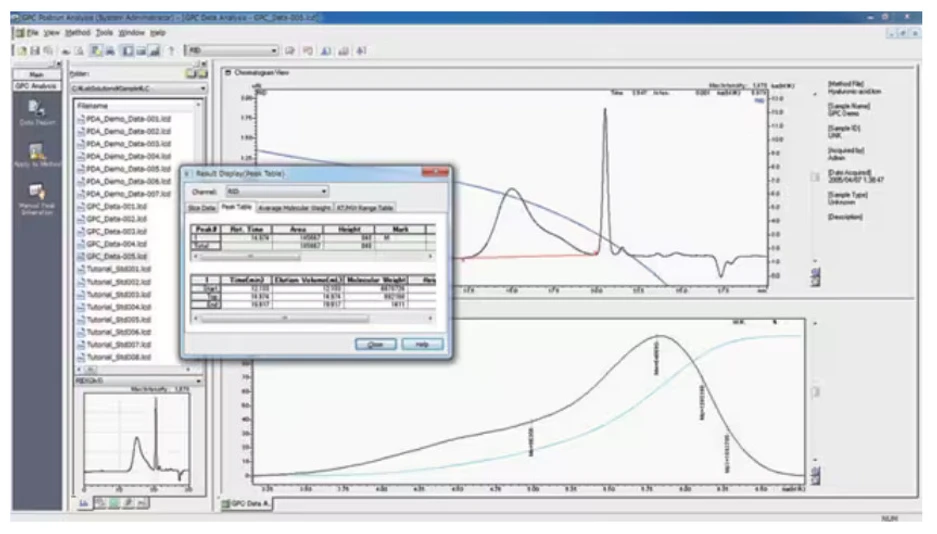Open the Method menu
Viewport: 937px width, 534px height.
[76, 33]
